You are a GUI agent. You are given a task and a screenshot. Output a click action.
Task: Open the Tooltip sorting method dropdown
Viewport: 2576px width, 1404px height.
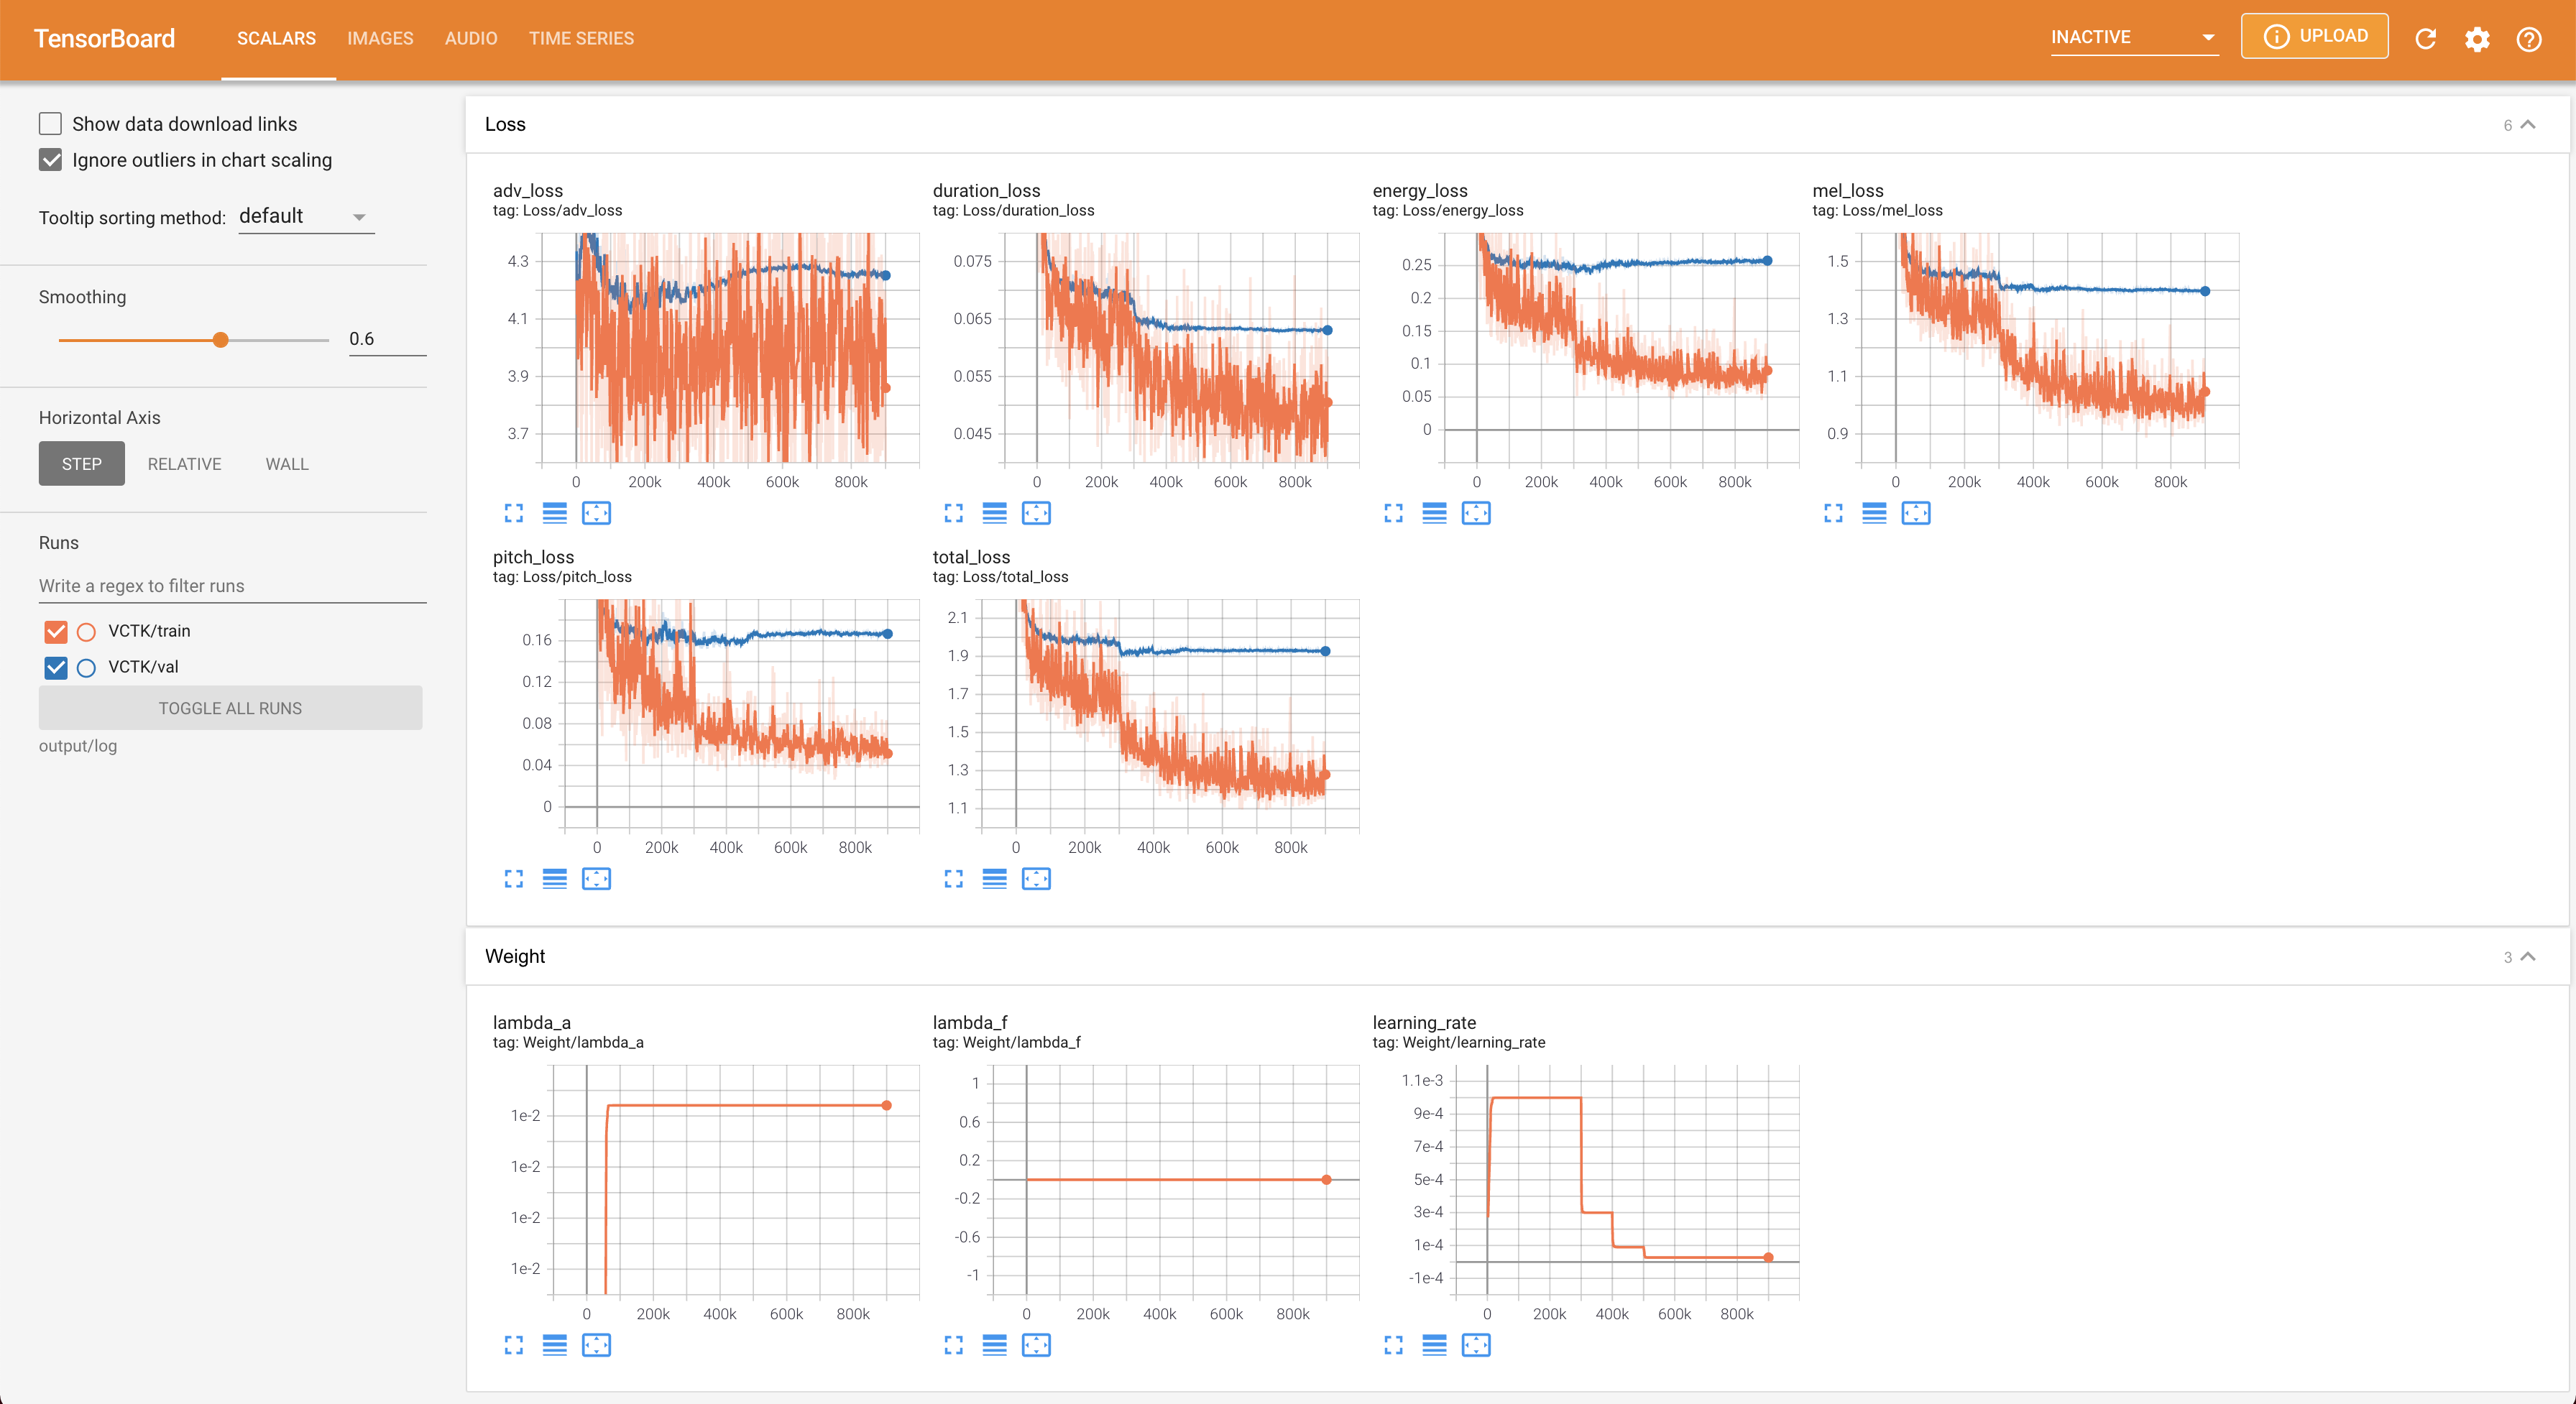(306, 217)
